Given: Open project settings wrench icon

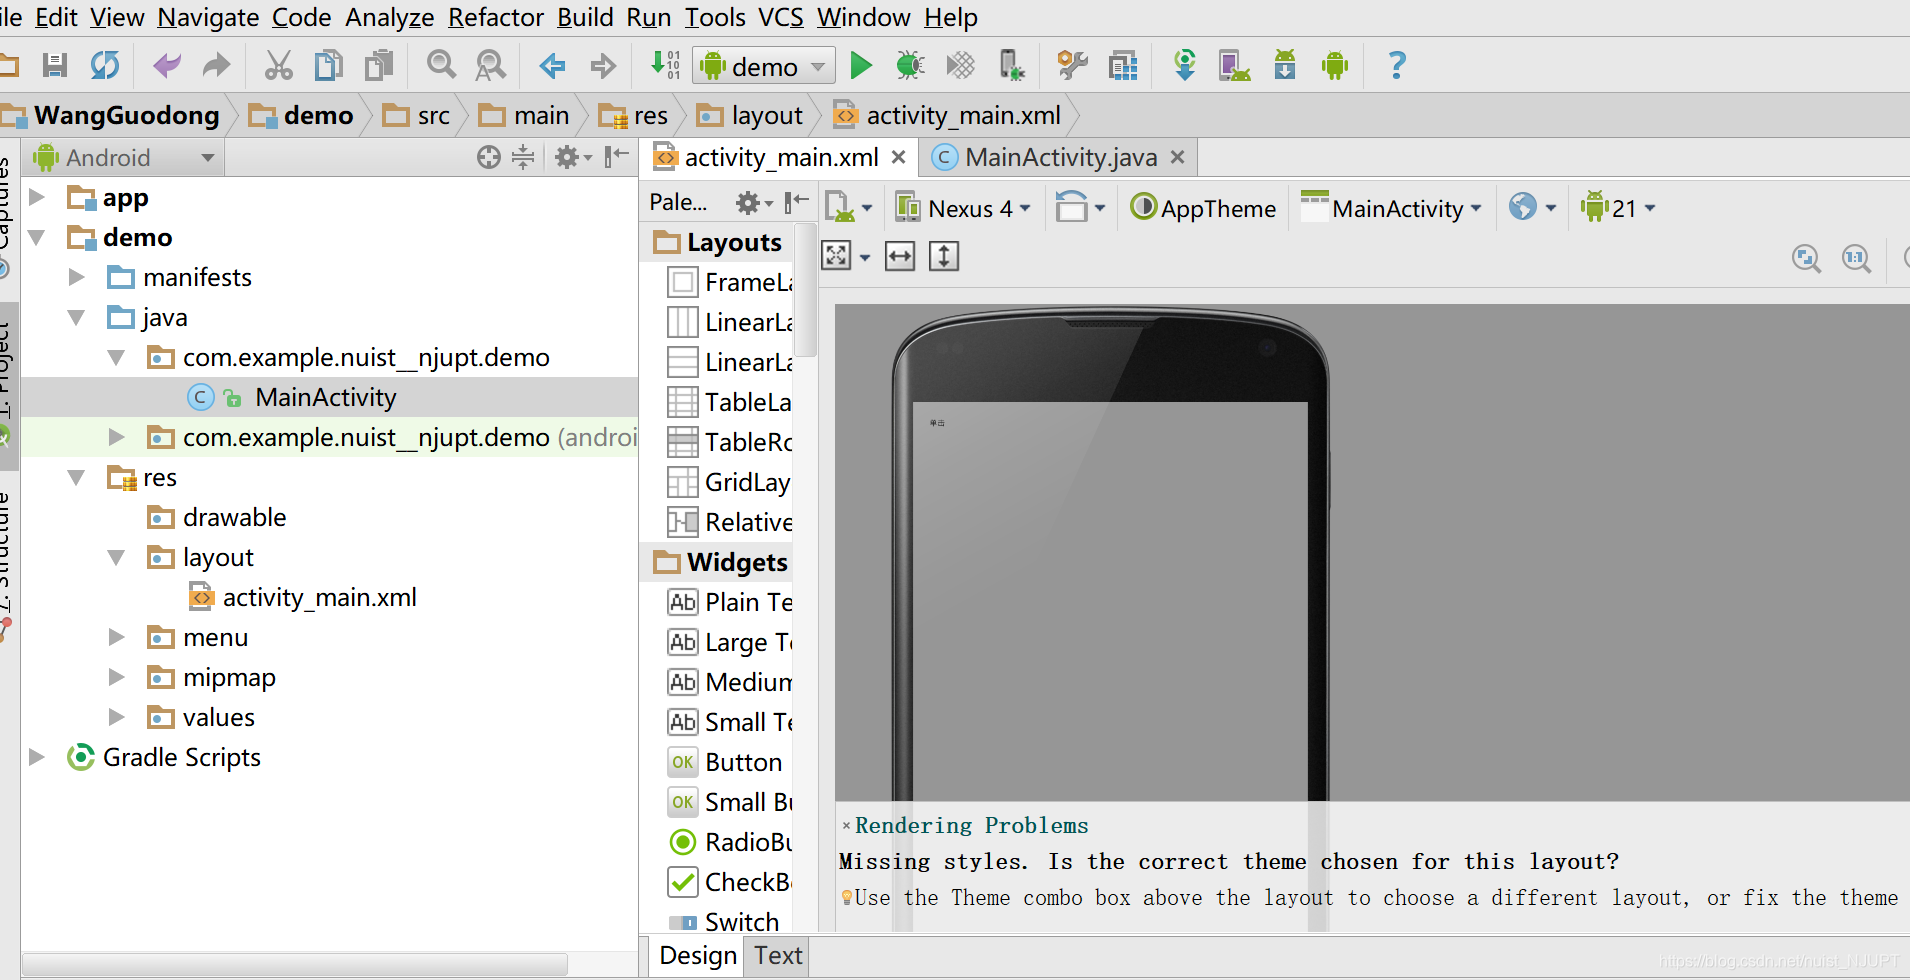Looking at the screenshot, I should [1073, 66].
